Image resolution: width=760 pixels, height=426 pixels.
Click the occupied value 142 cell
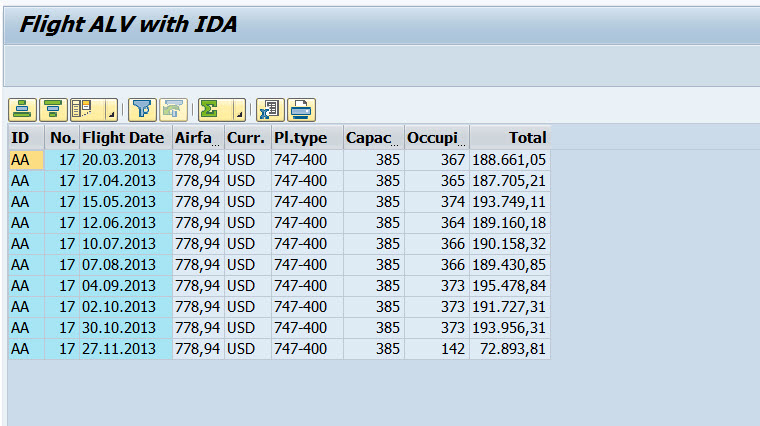point(436,349)
